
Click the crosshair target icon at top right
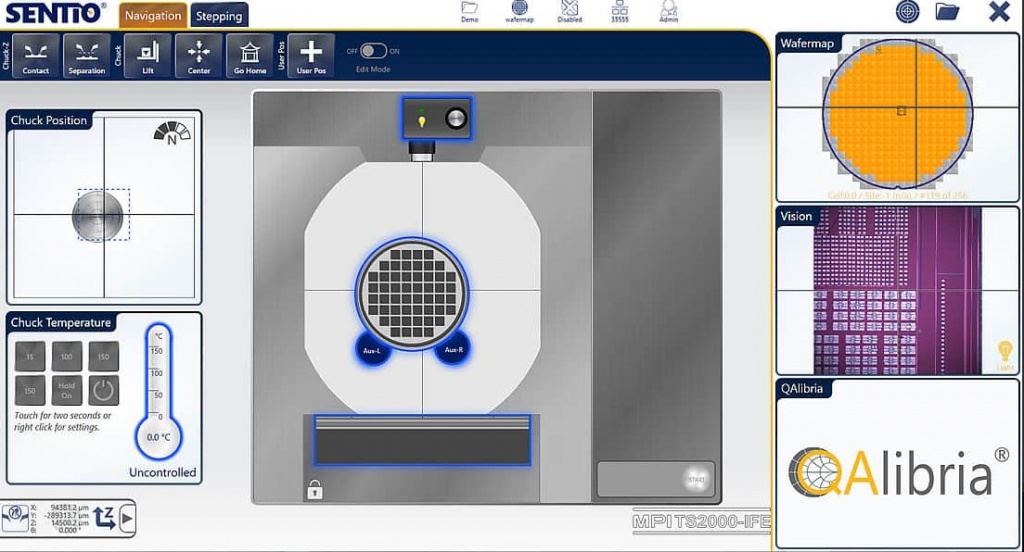[907, 12]
